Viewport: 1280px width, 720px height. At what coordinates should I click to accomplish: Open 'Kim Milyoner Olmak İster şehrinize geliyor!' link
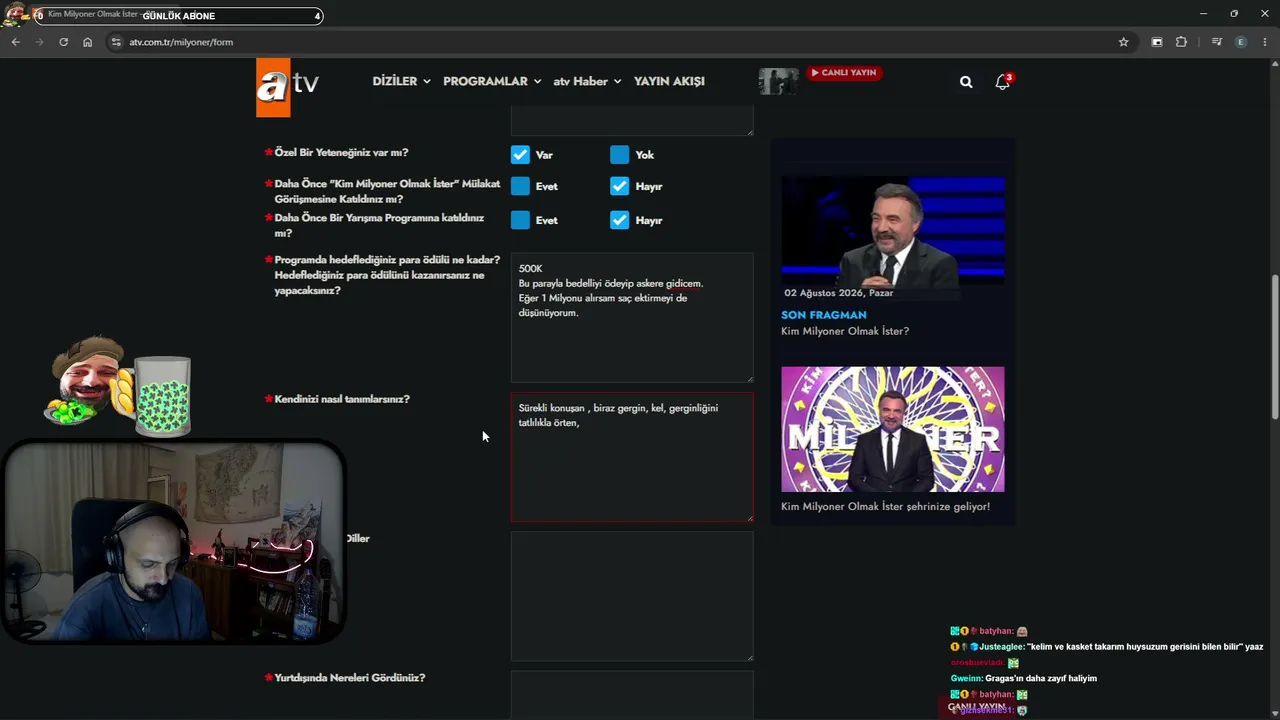tap(885, 506)
